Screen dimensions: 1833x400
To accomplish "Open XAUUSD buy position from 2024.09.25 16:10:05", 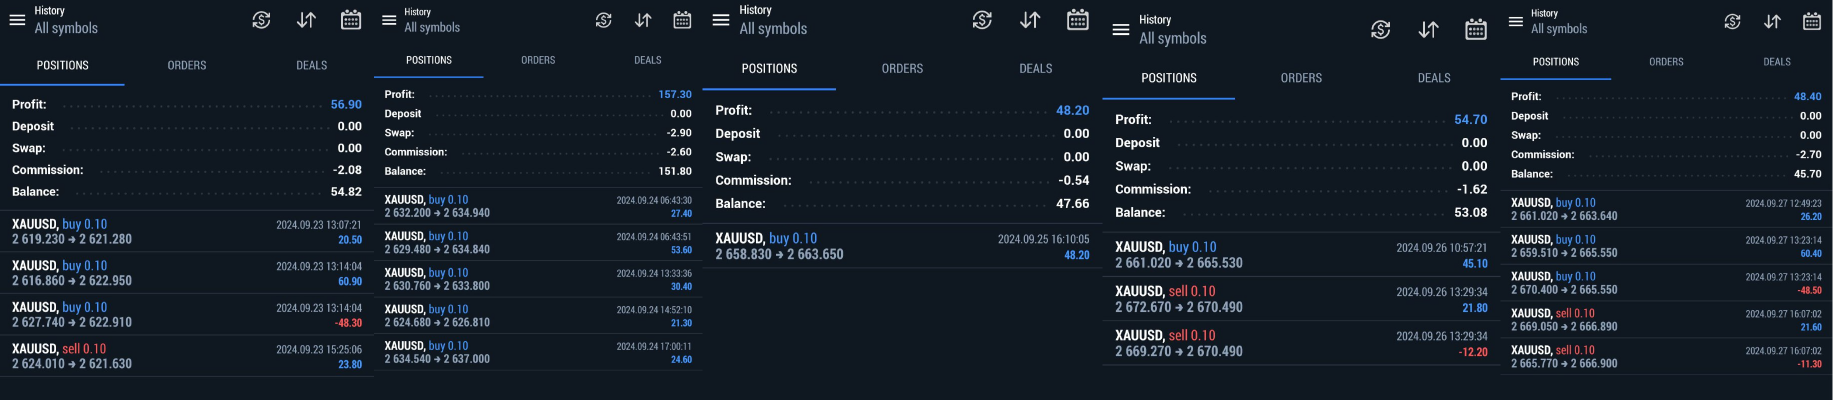I will pos(901,246).
